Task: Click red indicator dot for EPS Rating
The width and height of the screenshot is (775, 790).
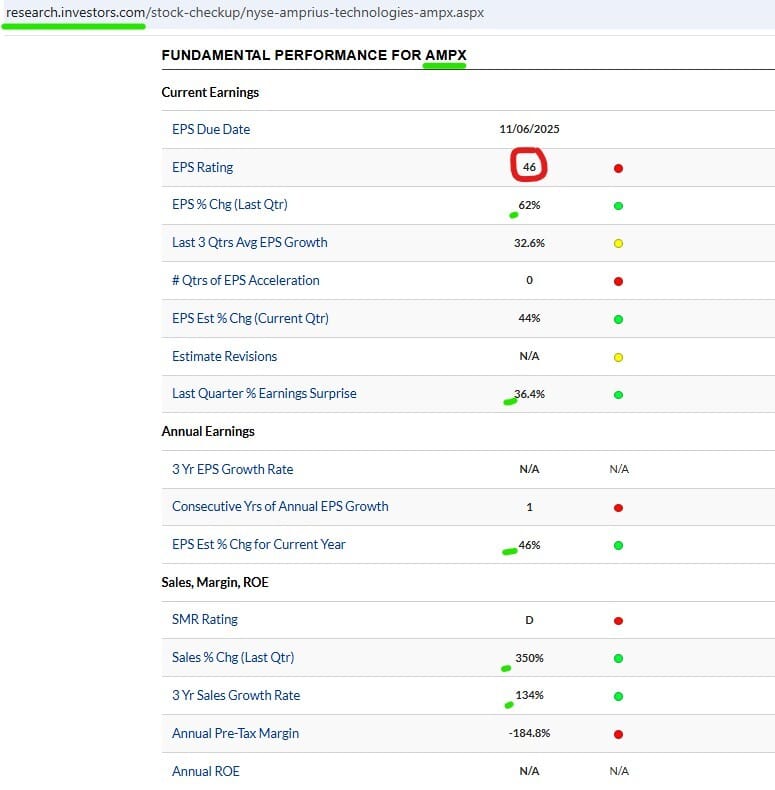Action: coord(618,168)
